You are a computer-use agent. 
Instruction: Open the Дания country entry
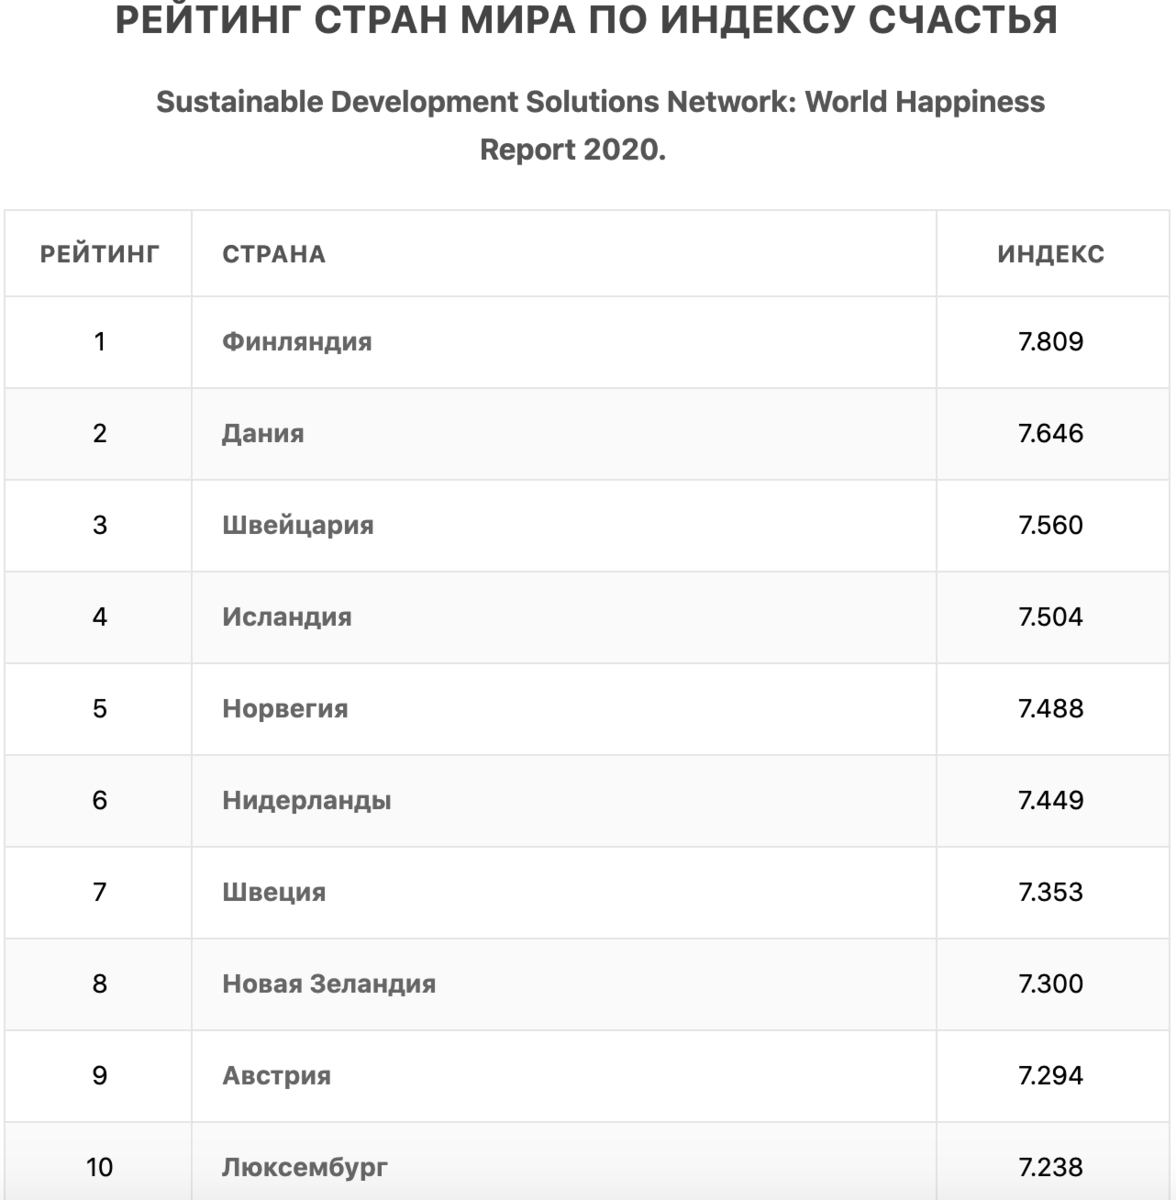(263, 434)
